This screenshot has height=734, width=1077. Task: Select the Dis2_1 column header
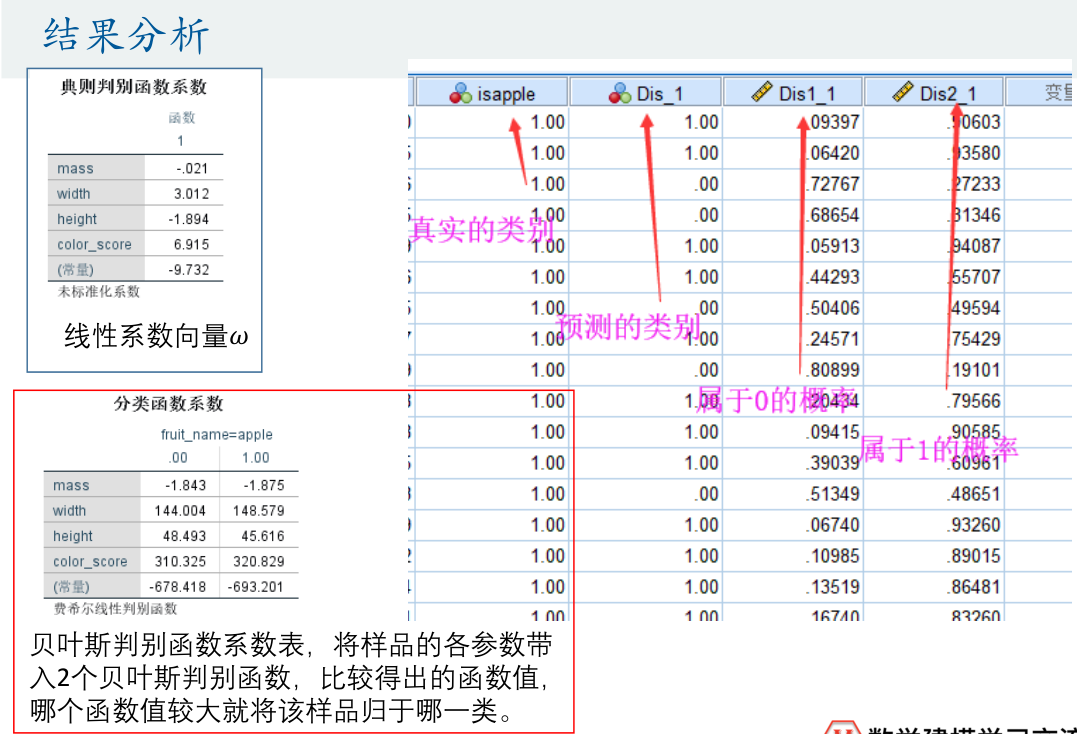click(934, 93)
